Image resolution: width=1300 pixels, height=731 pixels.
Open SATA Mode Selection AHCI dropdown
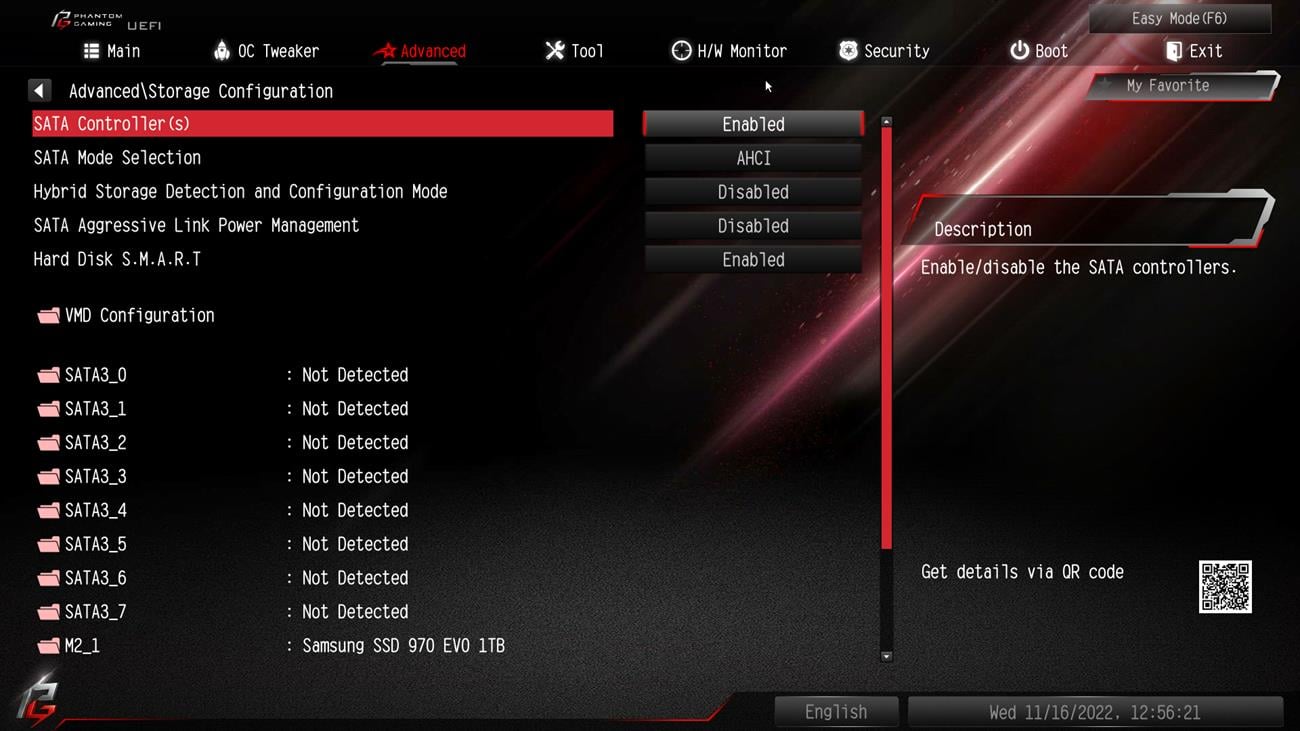point(753,158)
